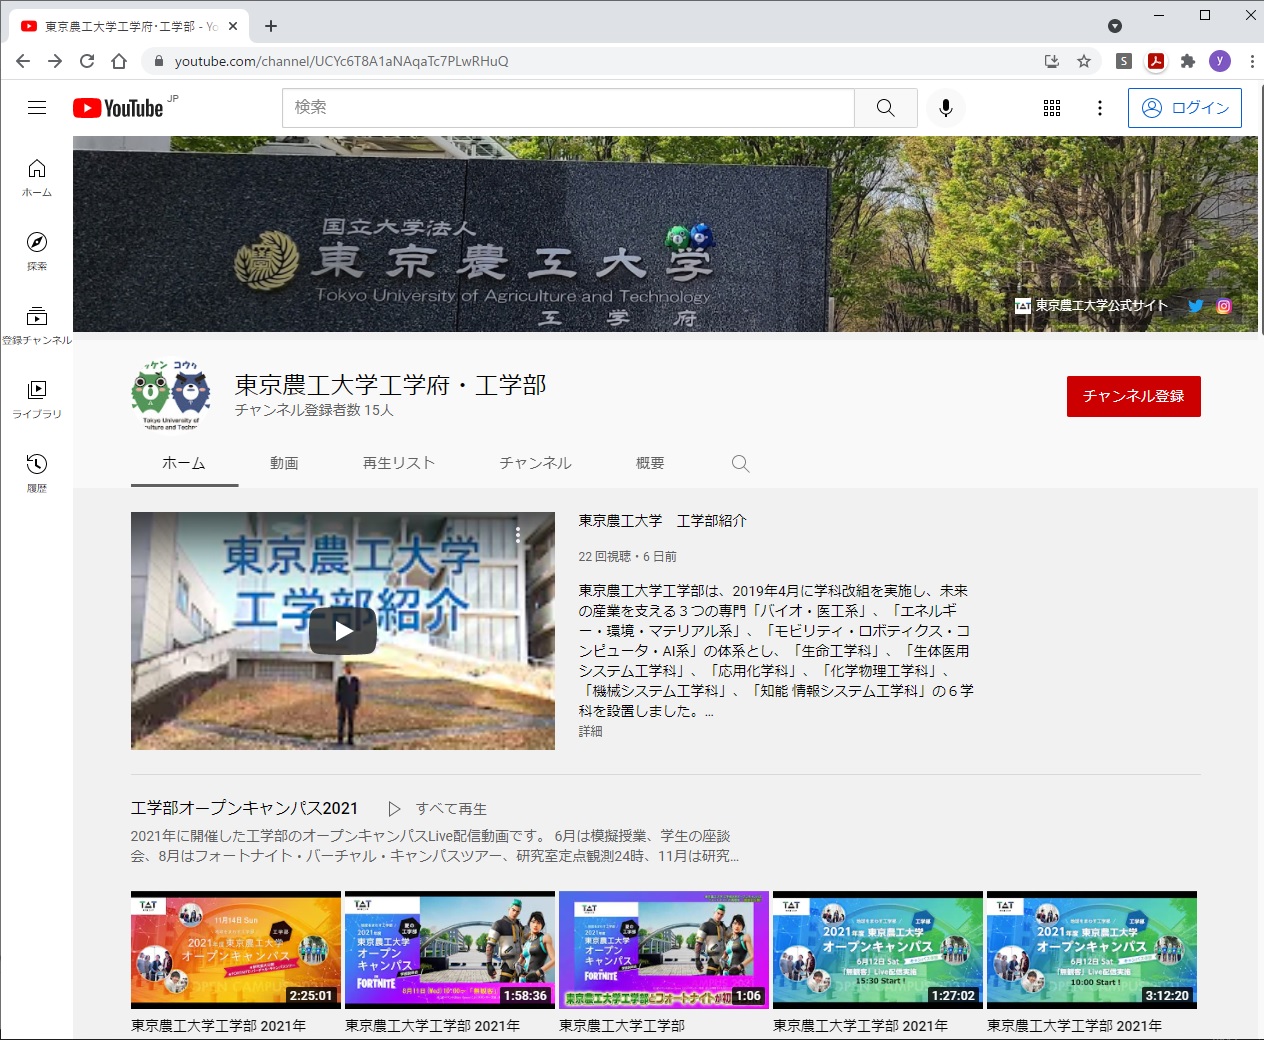
Task: Open the browser extensions puzzle icon
Action: 1188,61
